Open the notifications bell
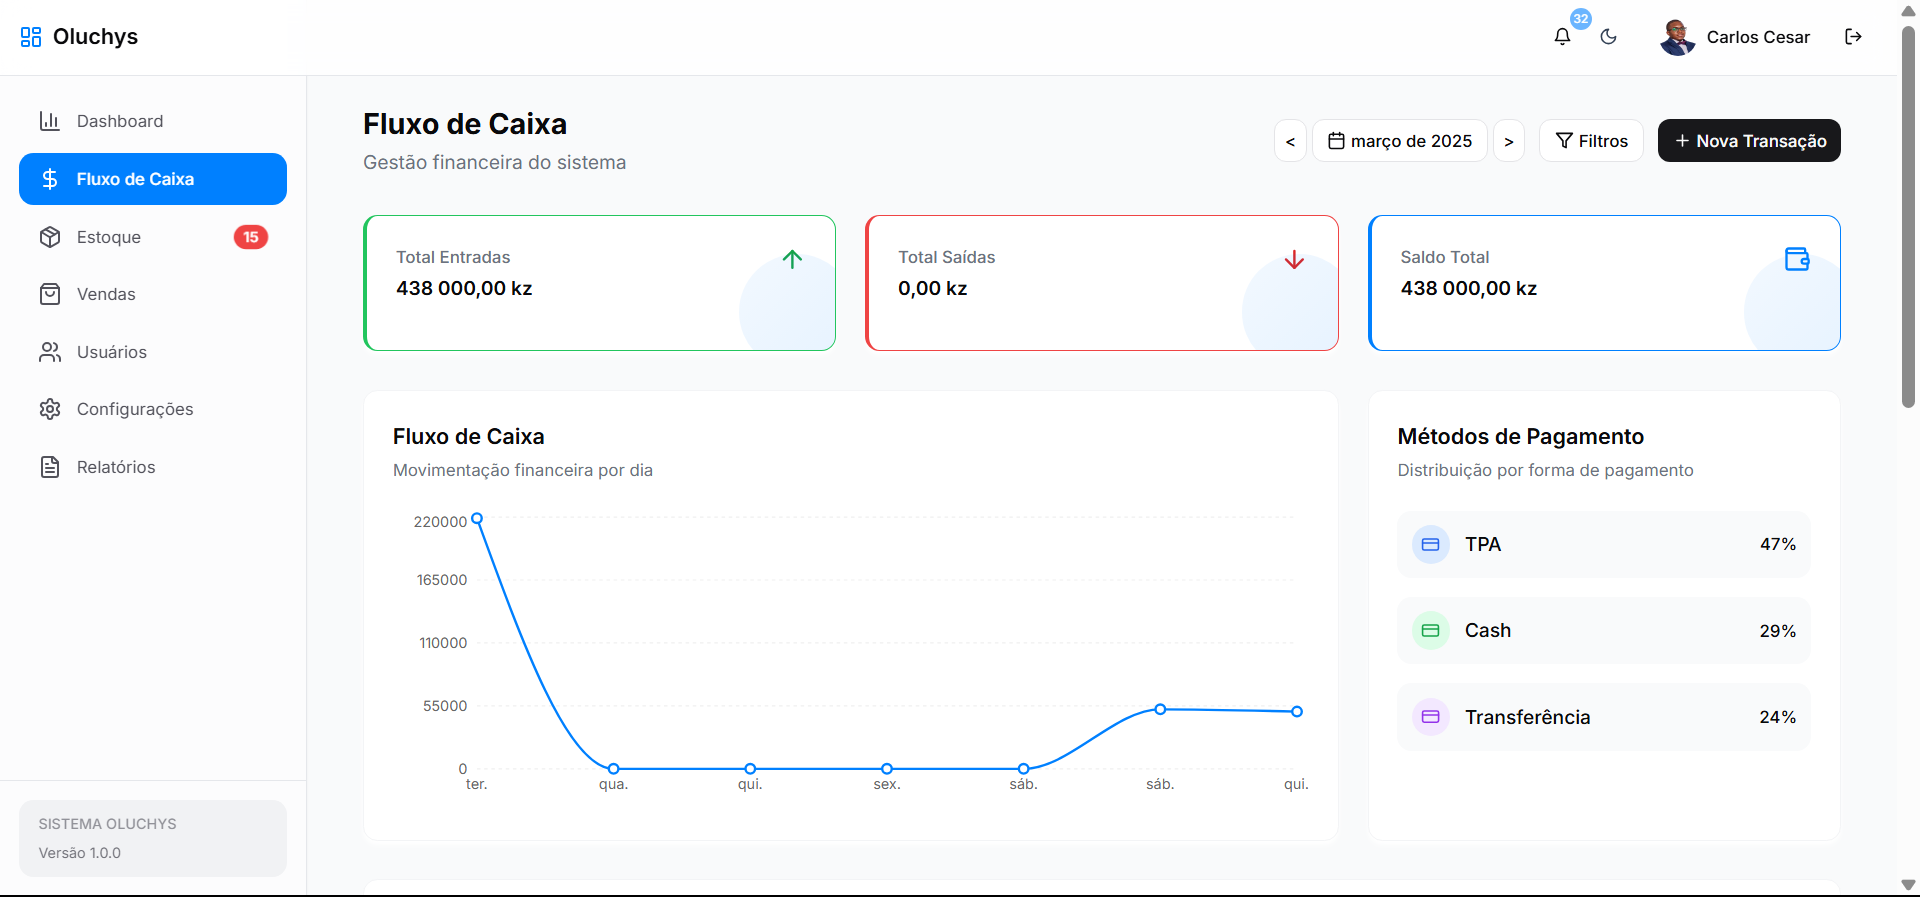 [1562, 37]
